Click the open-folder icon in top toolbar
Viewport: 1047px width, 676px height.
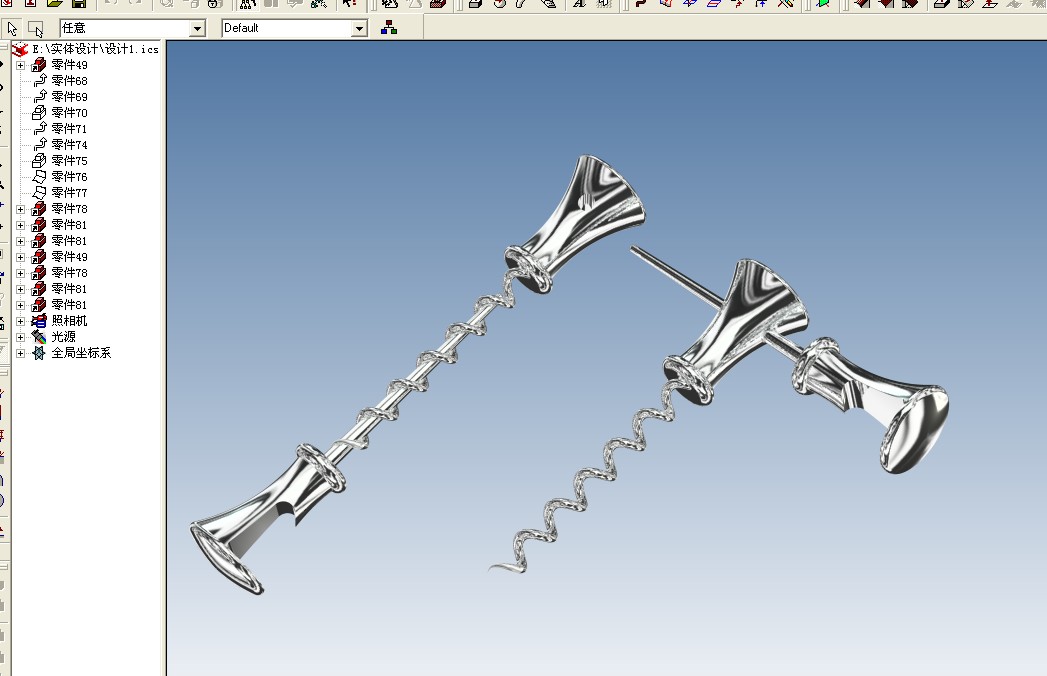point(55,3)
